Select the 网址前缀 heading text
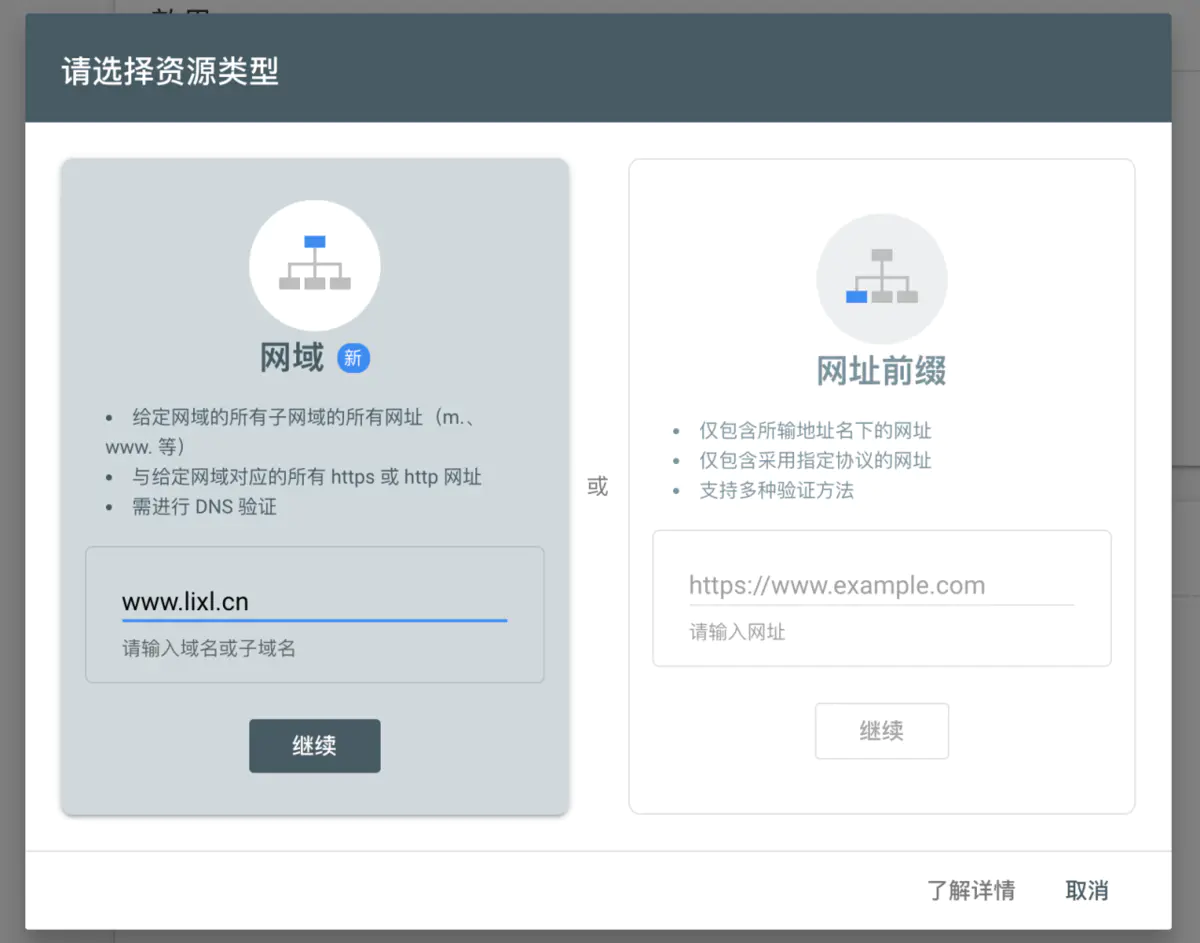 point(881,371)
